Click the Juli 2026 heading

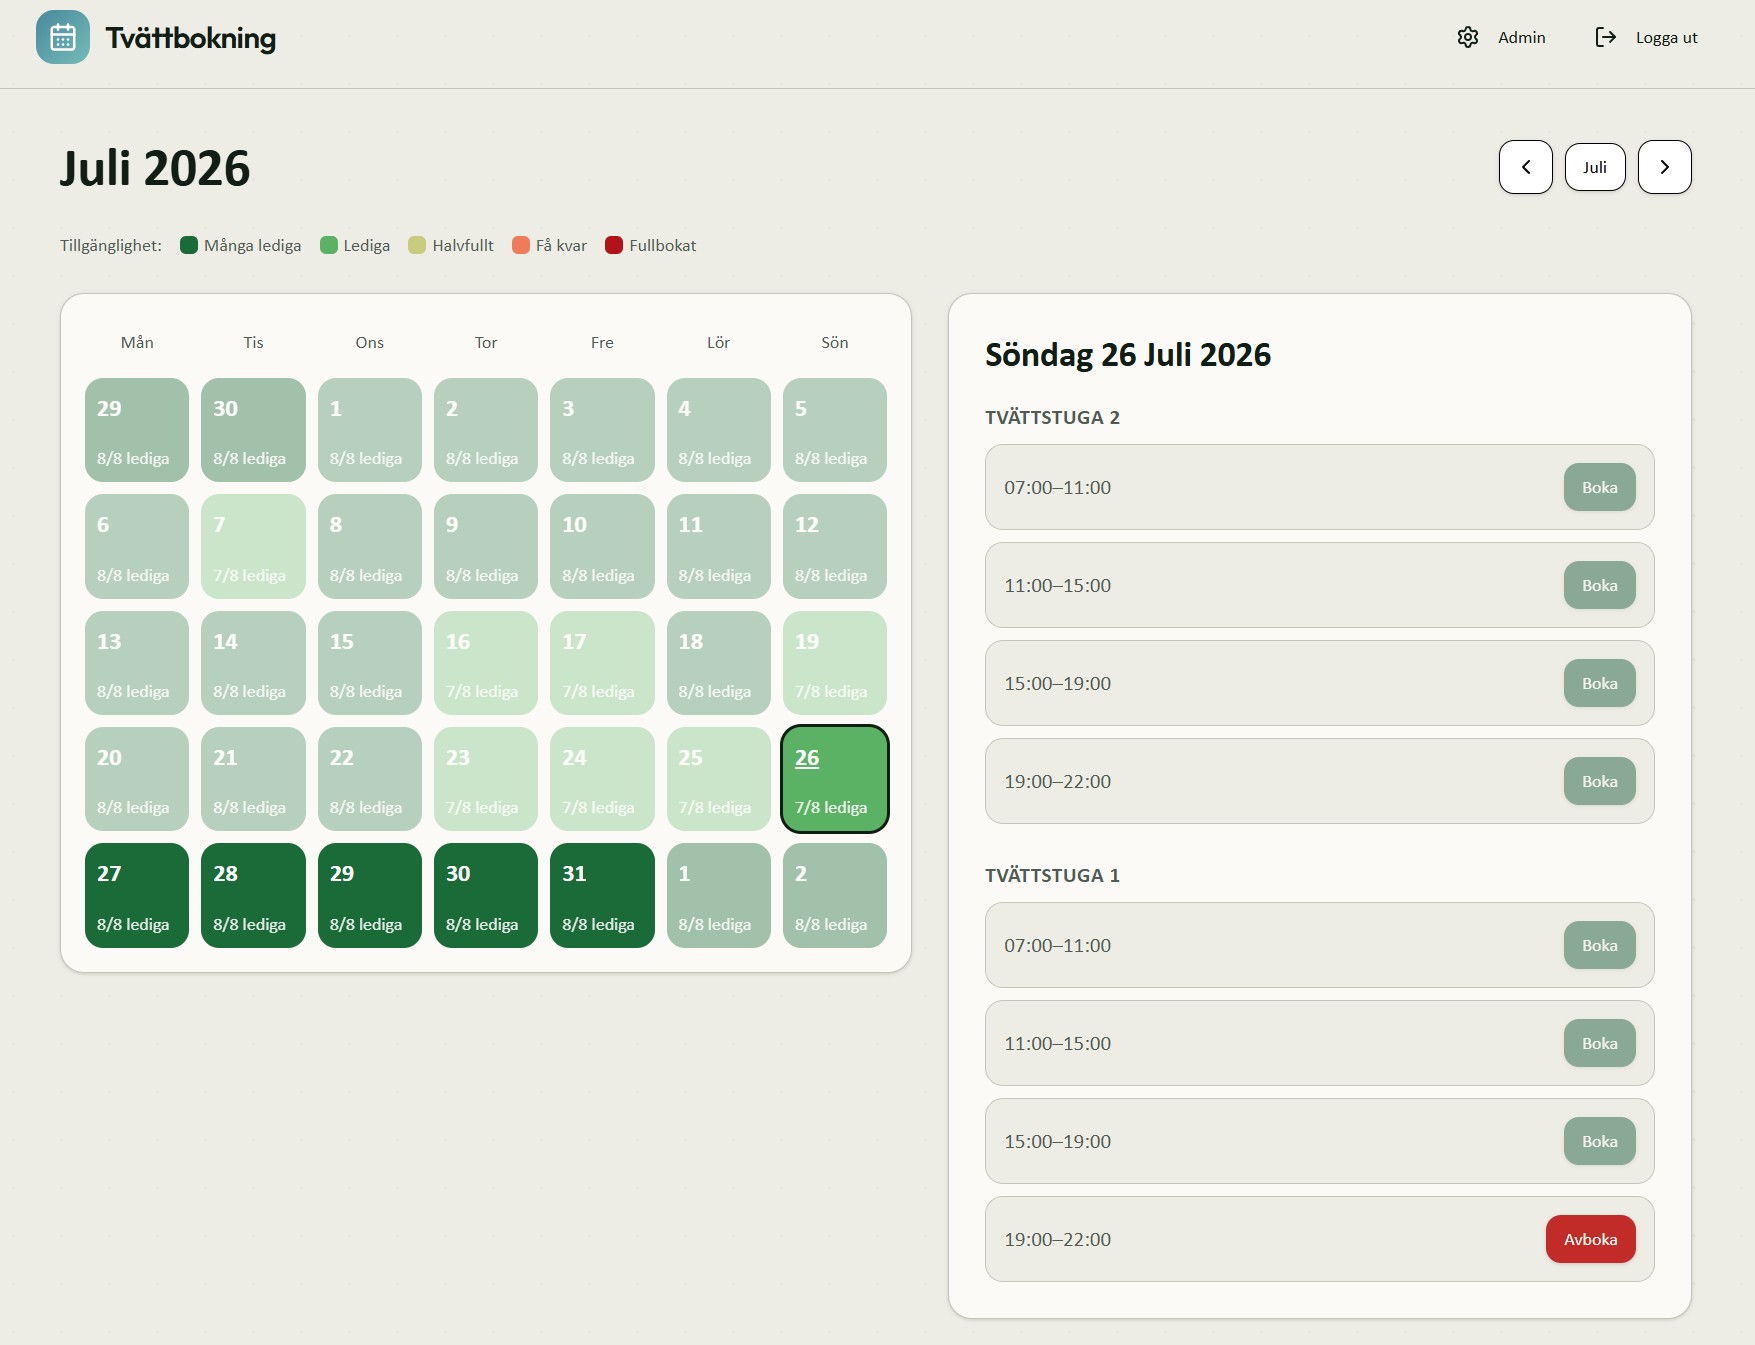(155, 168)
